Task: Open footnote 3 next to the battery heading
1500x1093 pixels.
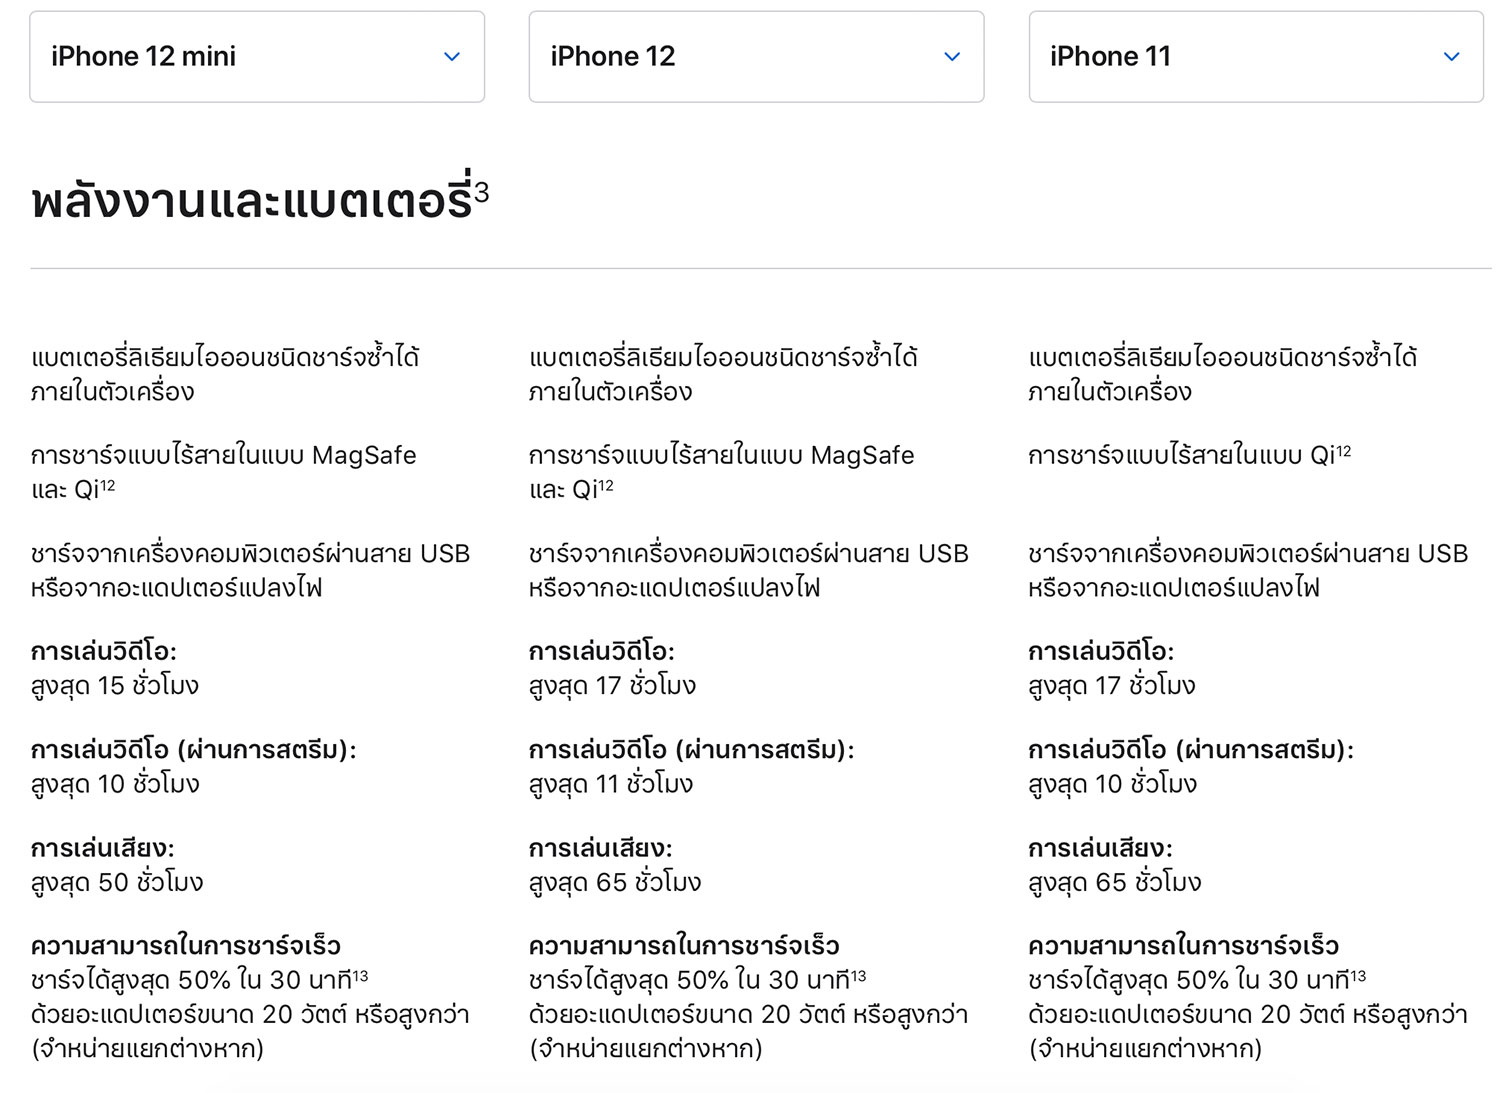Action: click(x=481, y=191)
